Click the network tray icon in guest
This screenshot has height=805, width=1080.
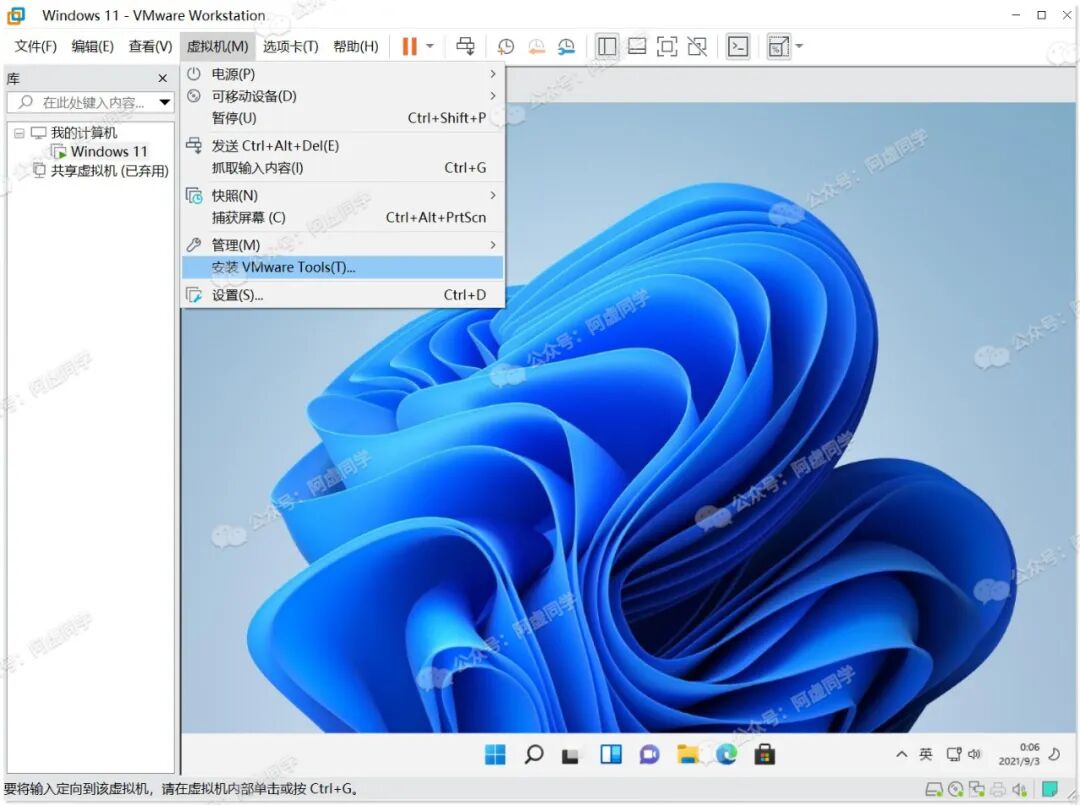954,755
